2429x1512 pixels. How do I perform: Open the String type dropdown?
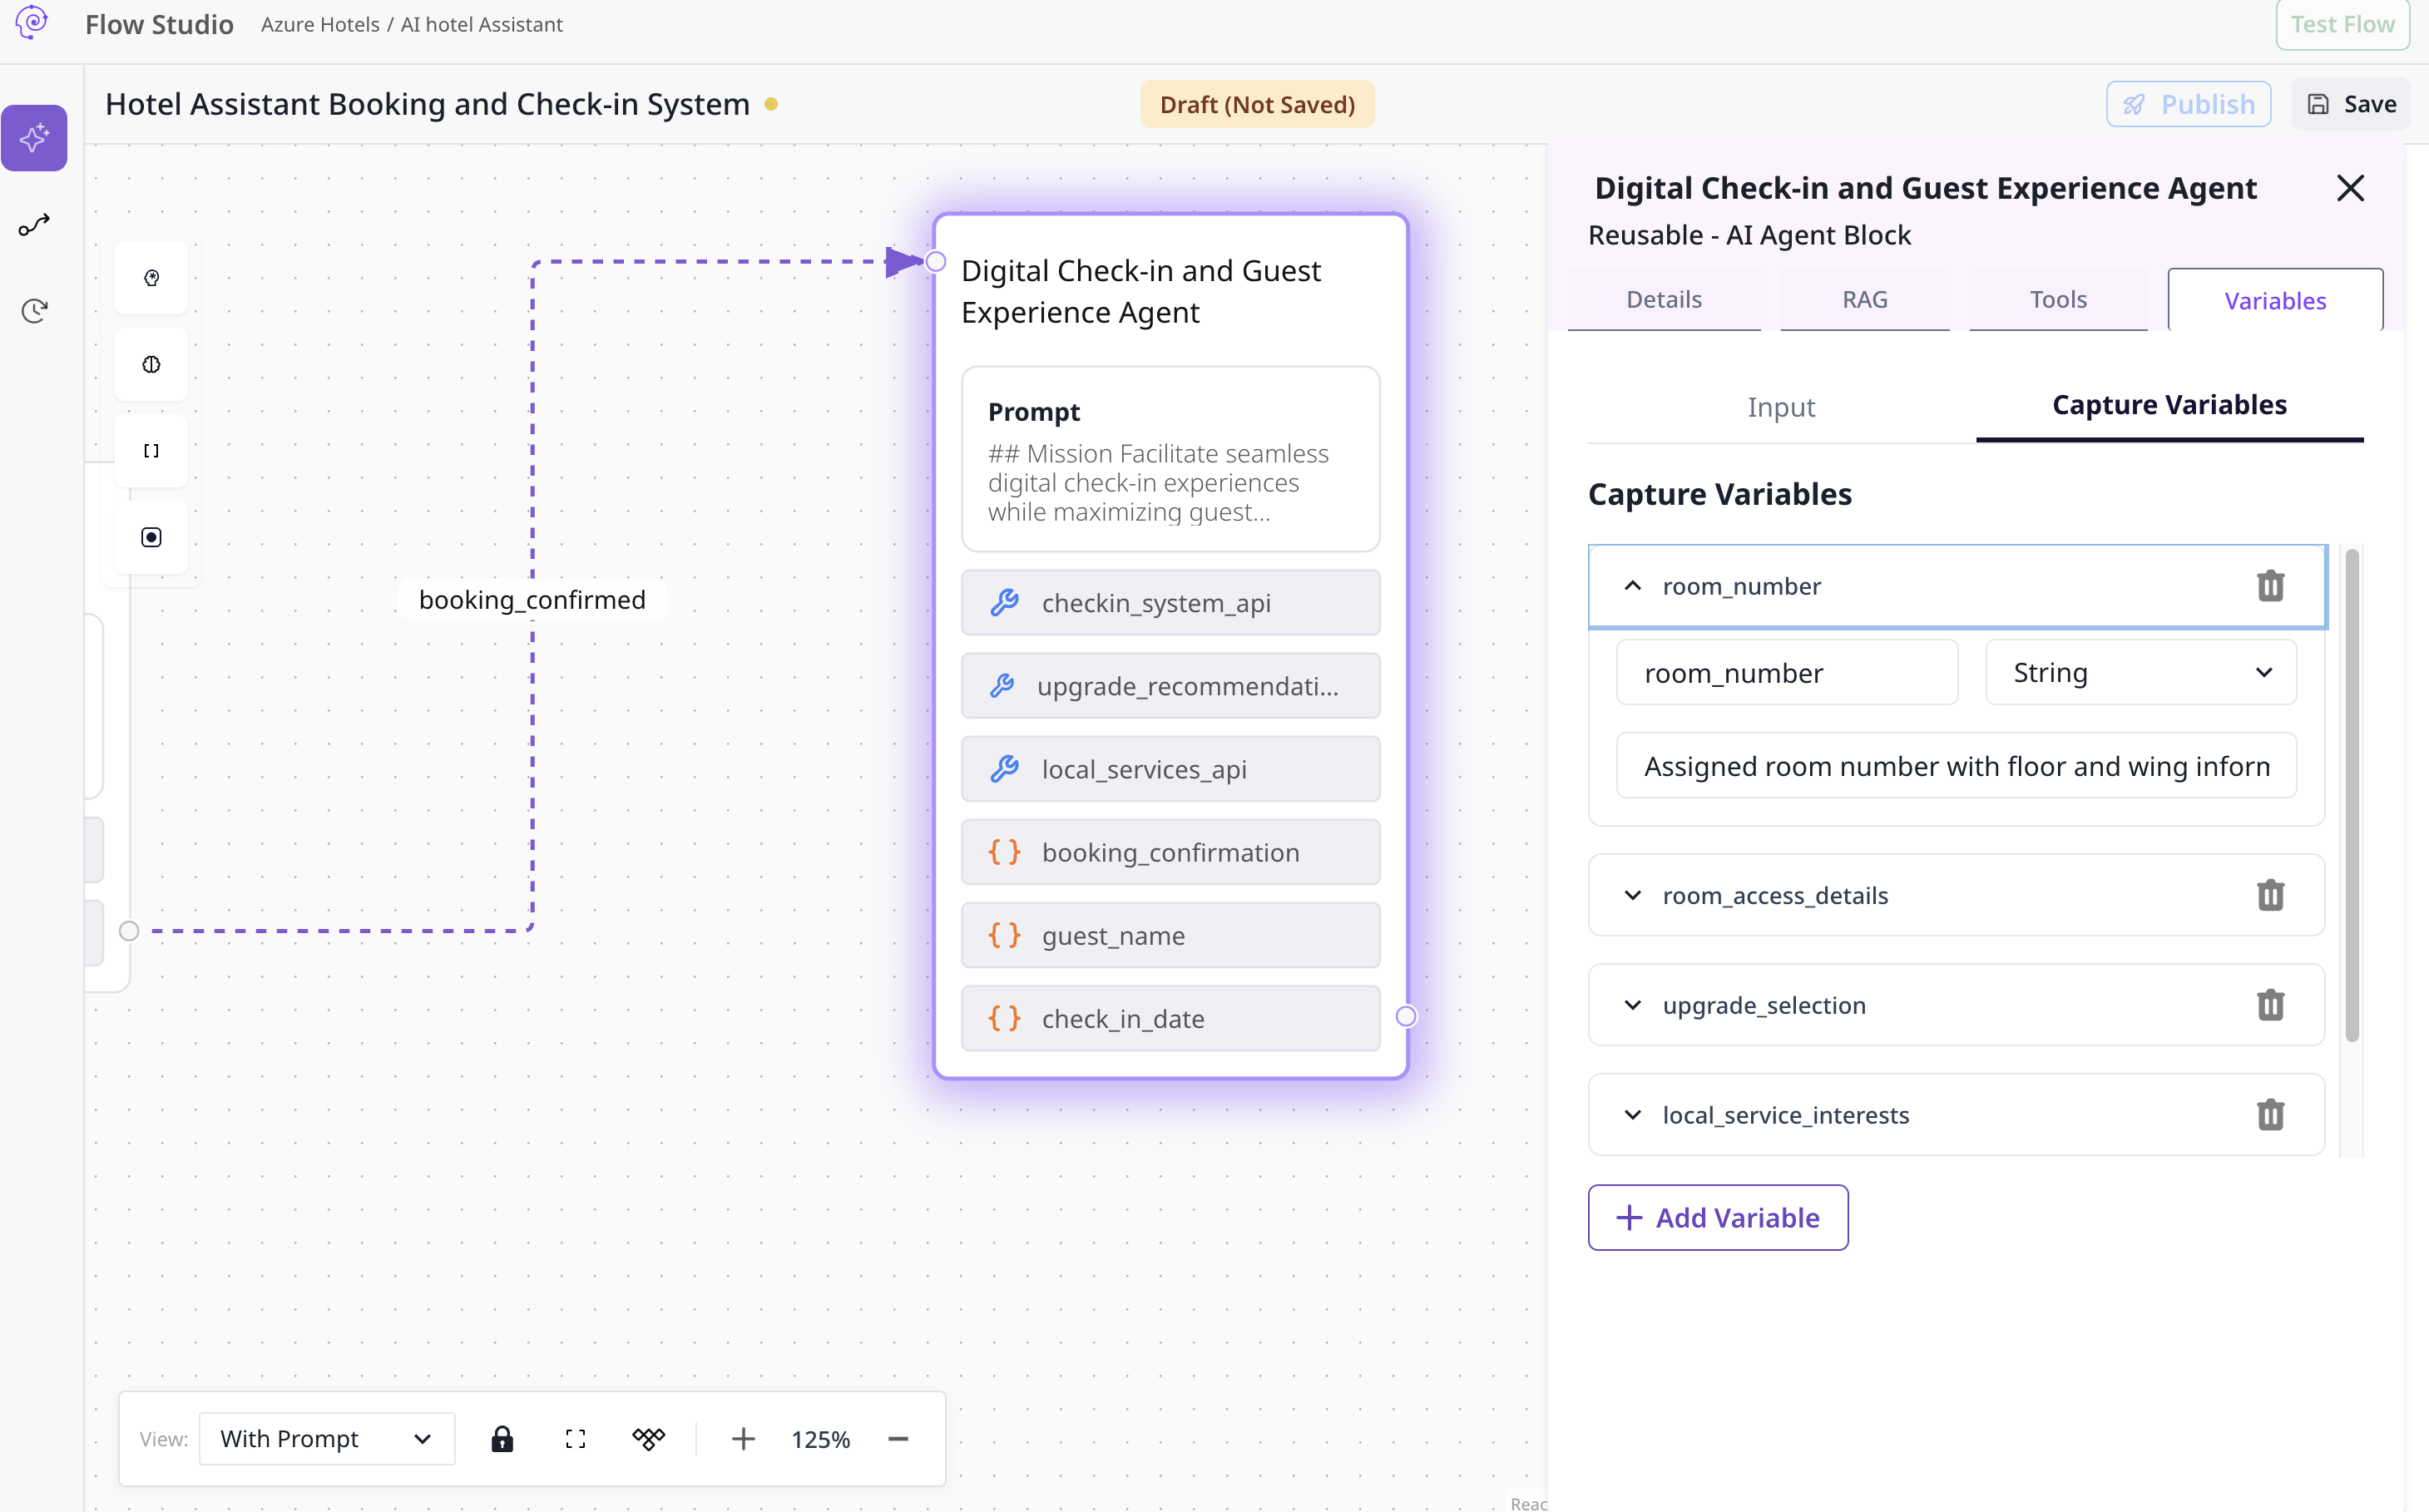(x=2140, y=673)
